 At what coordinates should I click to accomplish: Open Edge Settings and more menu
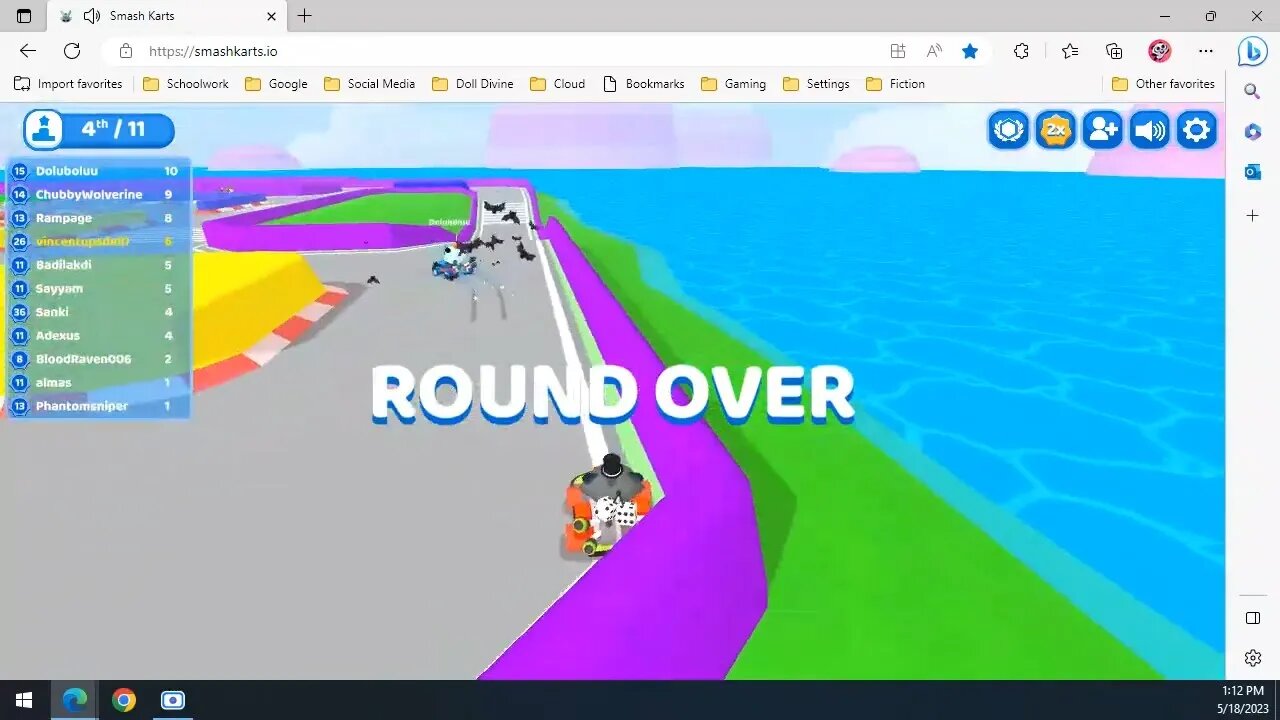[x=1206, y=51]
